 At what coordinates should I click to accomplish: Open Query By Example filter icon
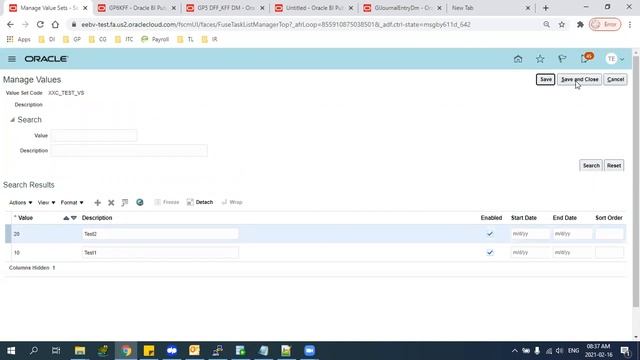click(125, 202)
